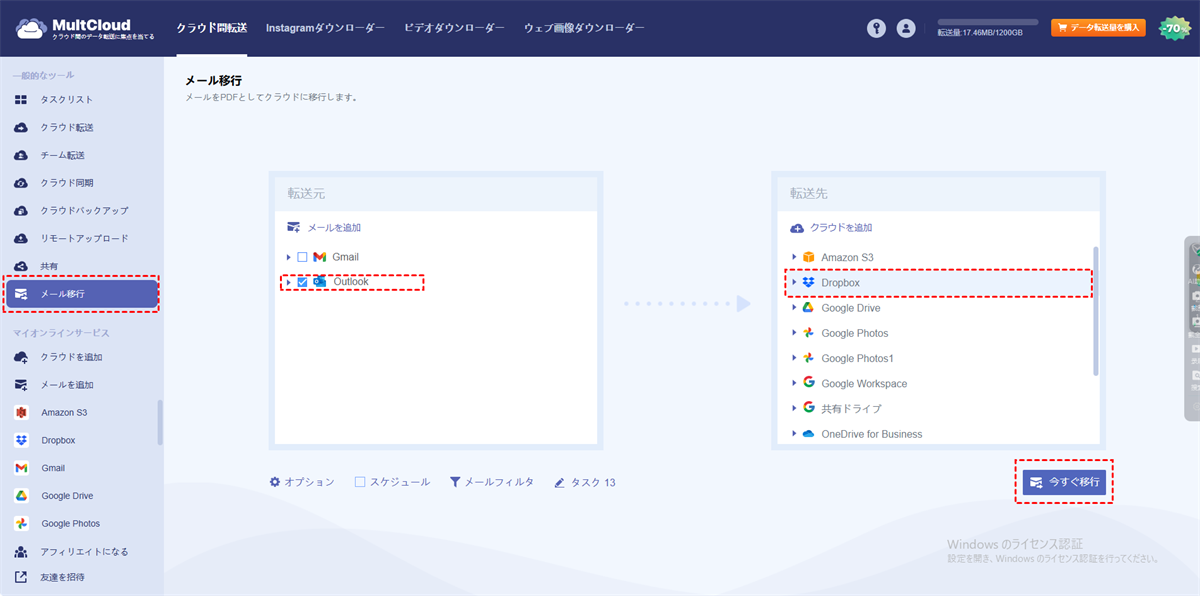Click the Amazon S3 icon in sidebar
1200x596 pixels.
[x=21, y=412]
